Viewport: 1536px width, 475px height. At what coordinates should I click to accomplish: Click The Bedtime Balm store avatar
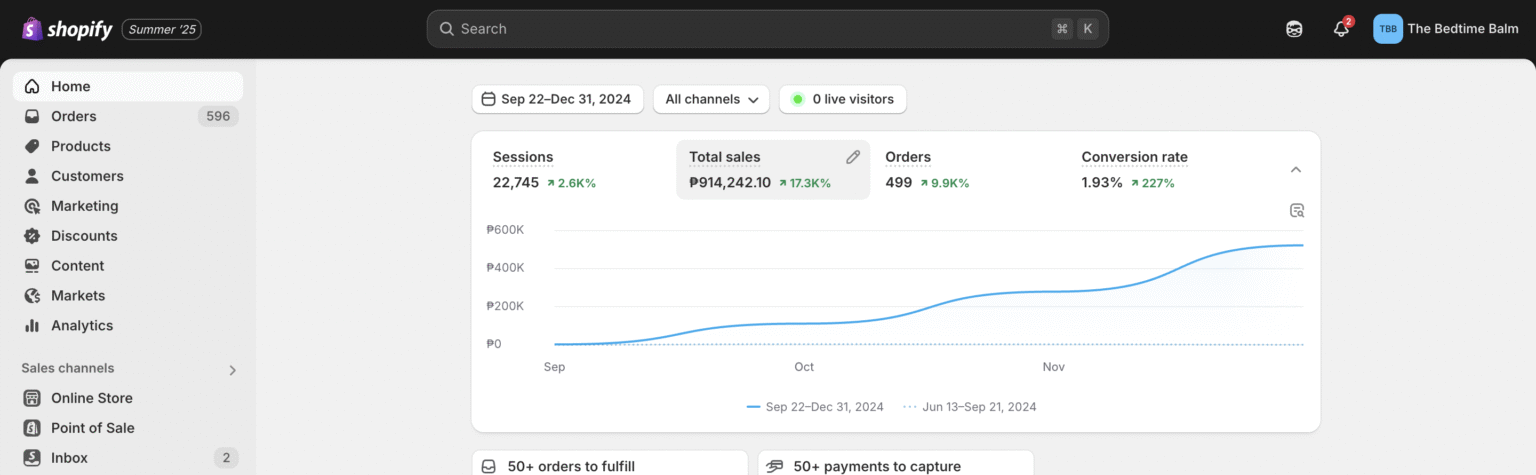point(1388,29)
